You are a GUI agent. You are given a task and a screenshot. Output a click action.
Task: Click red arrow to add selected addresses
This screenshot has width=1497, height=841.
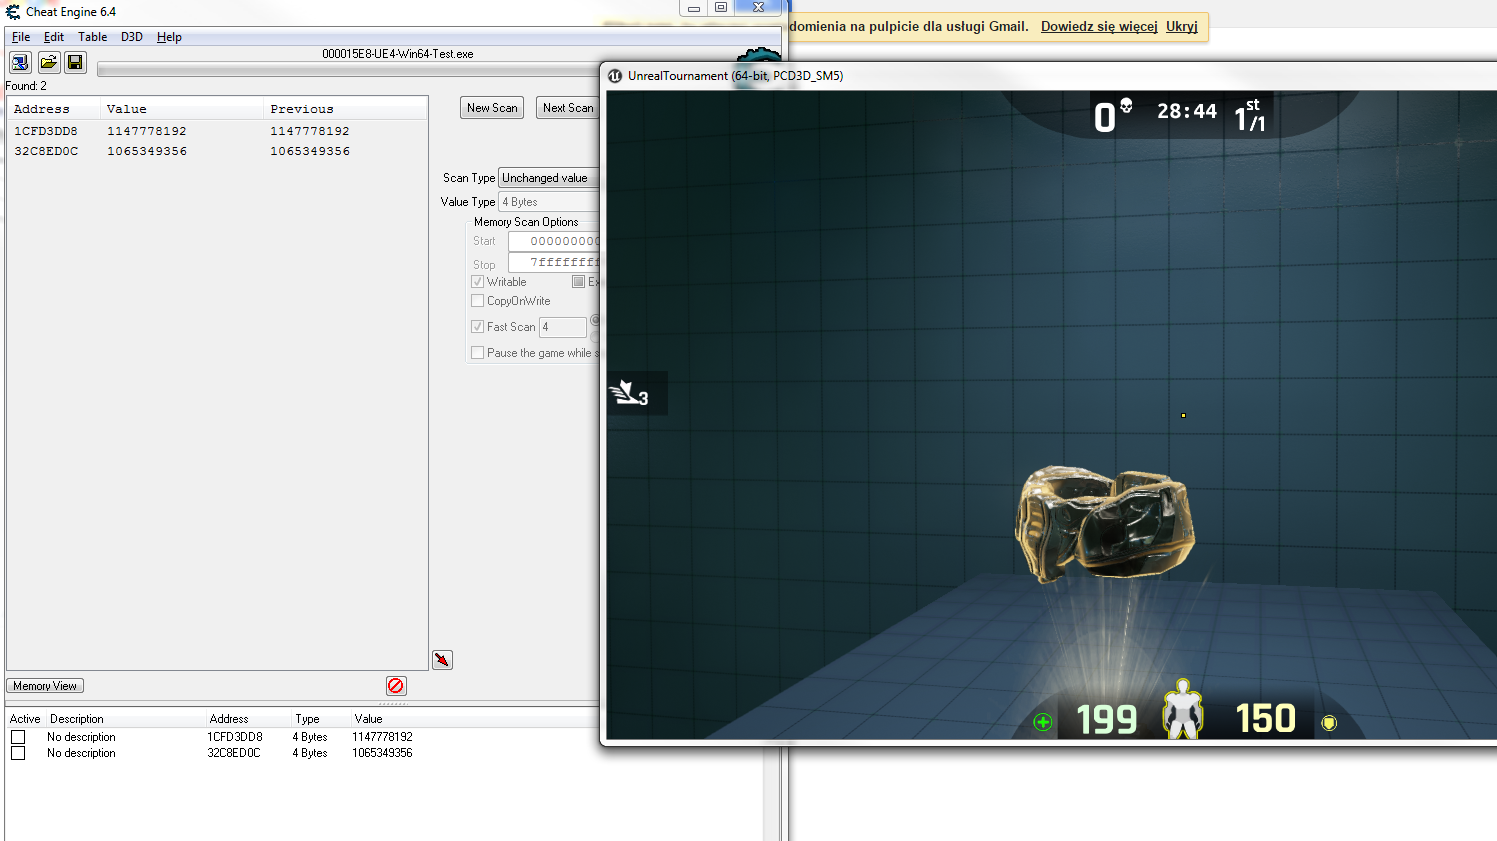(x=442, y=660)
